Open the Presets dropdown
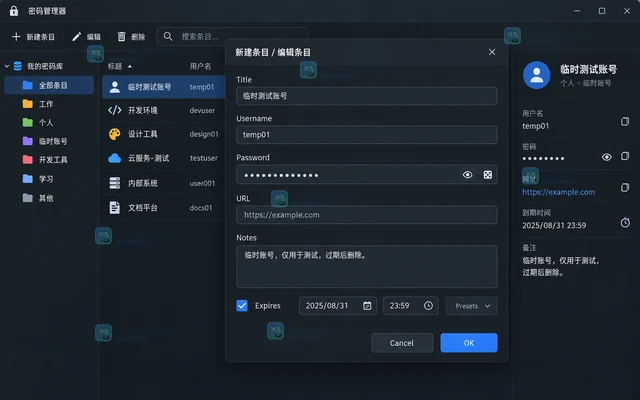640x400 pixels. [x=471, y=306]
